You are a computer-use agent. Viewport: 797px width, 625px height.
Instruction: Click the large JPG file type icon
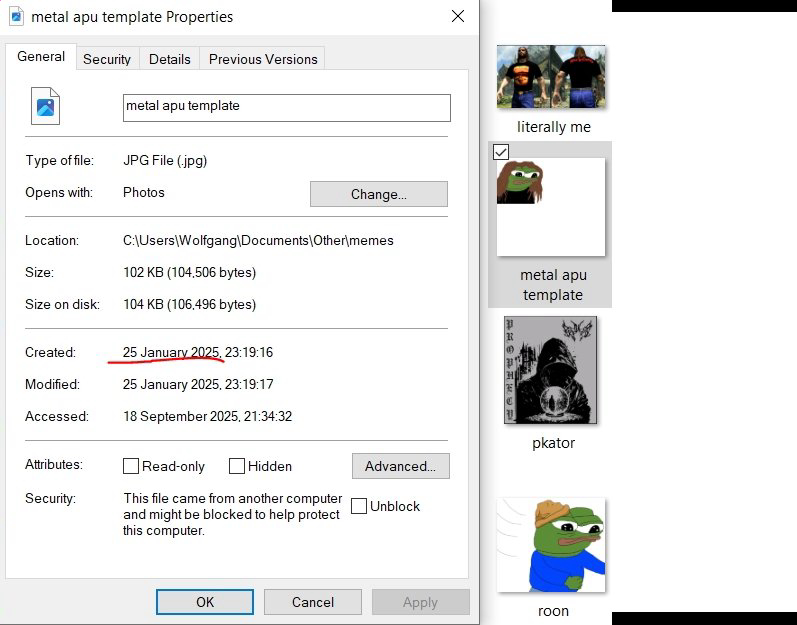point(45,106)
